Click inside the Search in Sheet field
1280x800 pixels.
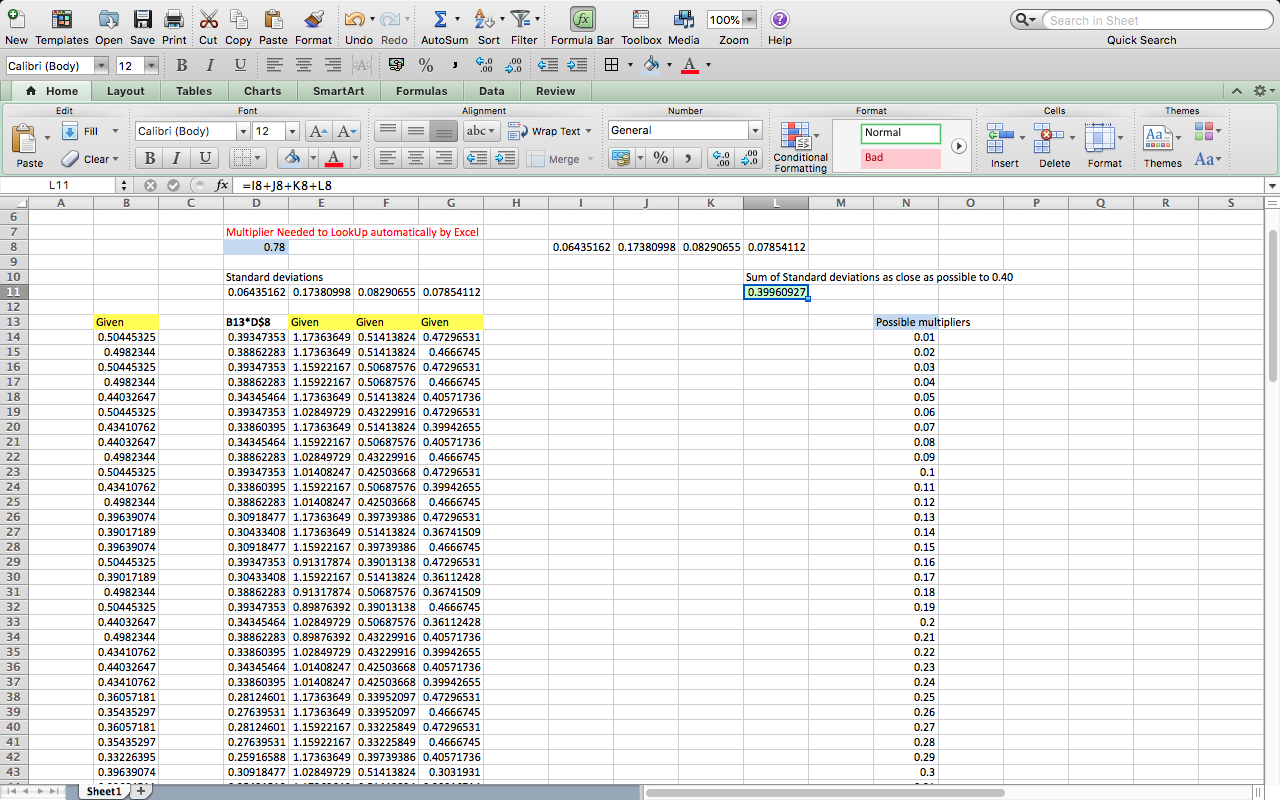(x=1157, y=19)
